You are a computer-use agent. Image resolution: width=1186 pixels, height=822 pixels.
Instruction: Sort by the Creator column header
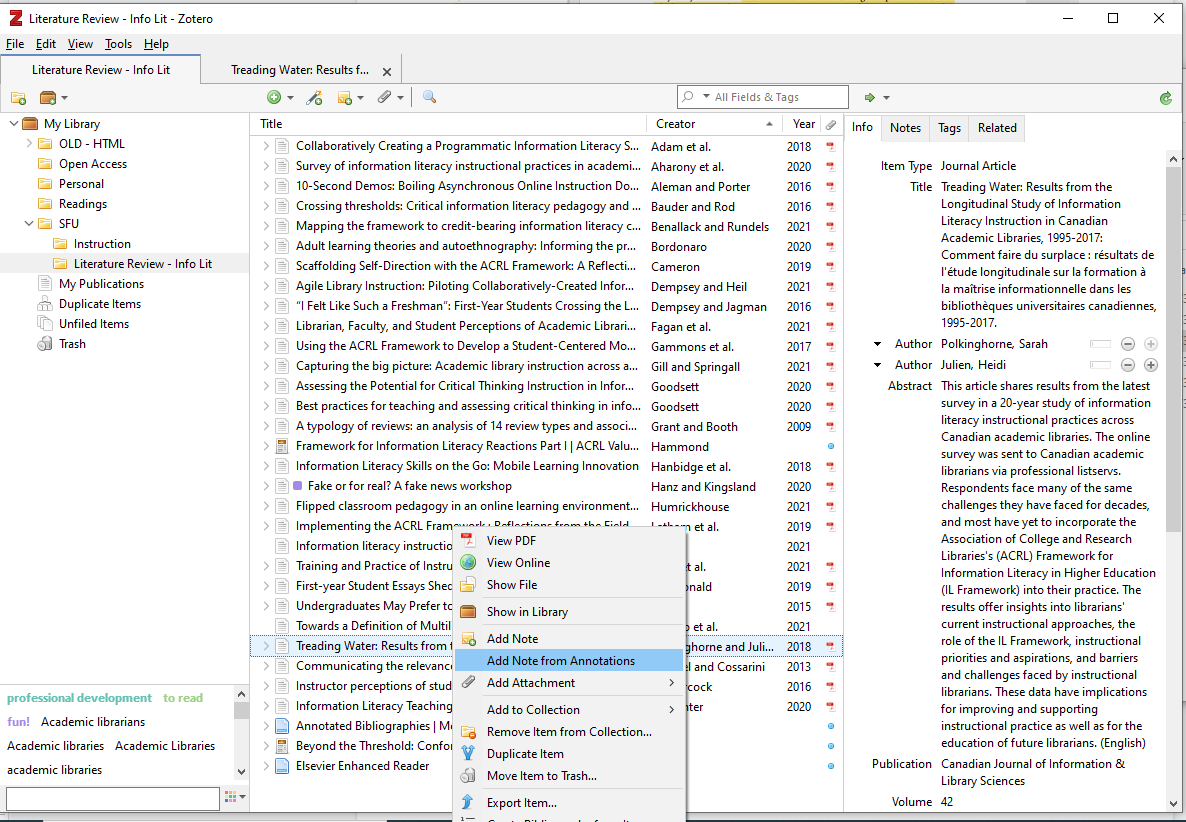[x=714, y=124]
